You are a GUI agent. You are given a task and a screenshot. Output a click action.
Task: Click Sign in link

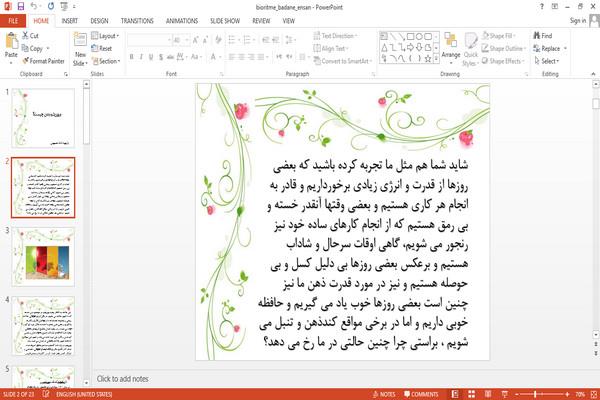577,21
